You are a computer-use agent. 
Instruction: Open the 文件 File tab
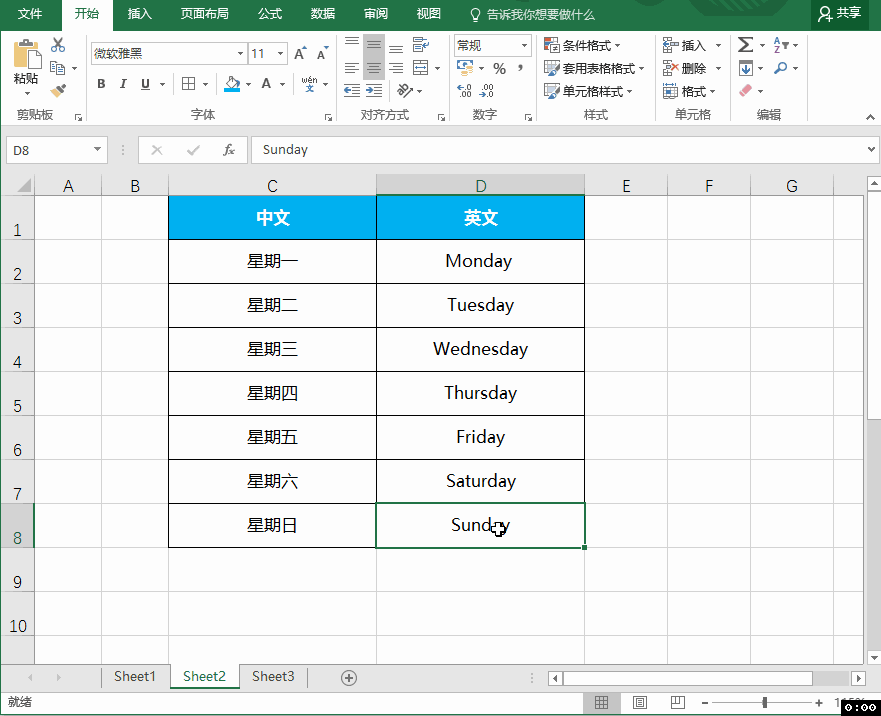coord(30,13)
